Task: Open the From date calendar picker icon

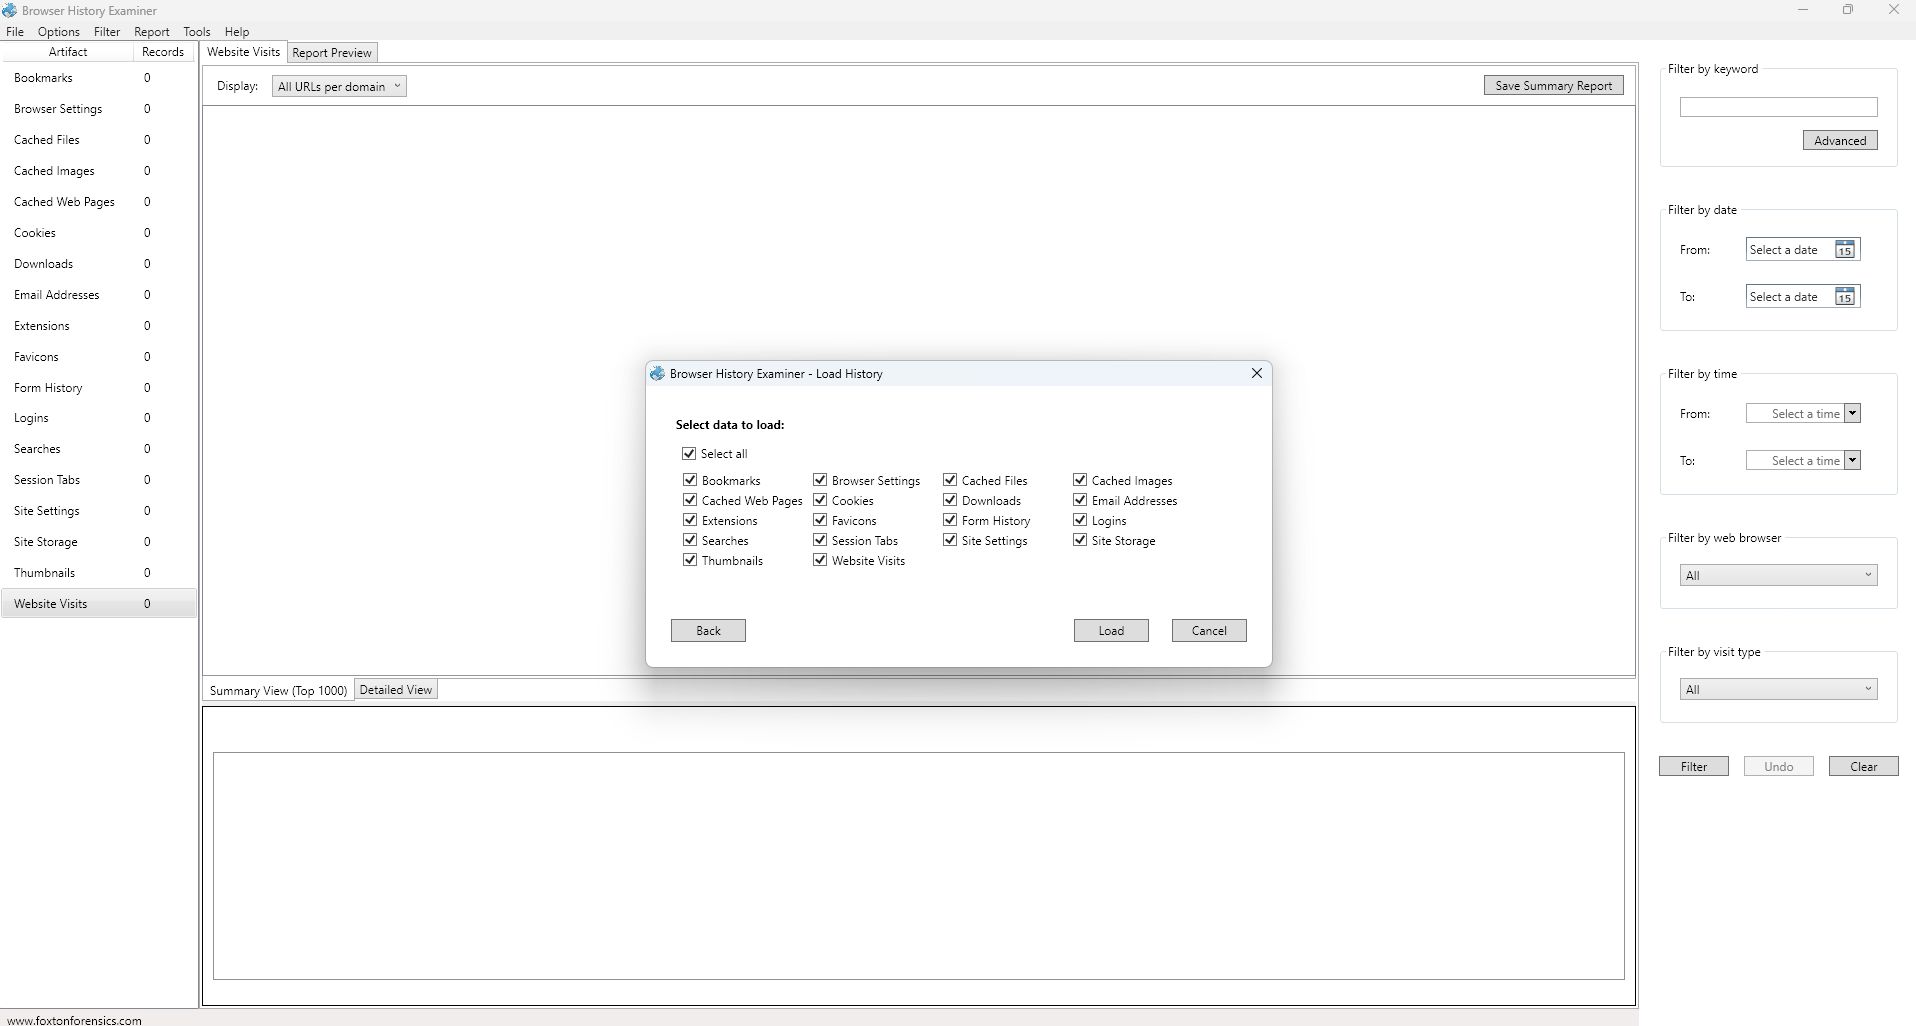Action: [x=1844, y=250]
